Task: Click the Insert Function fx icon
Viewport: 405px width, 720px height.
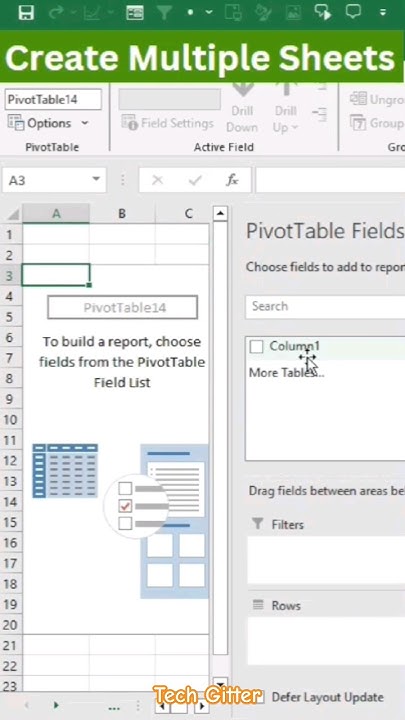Action: [232, 180]
